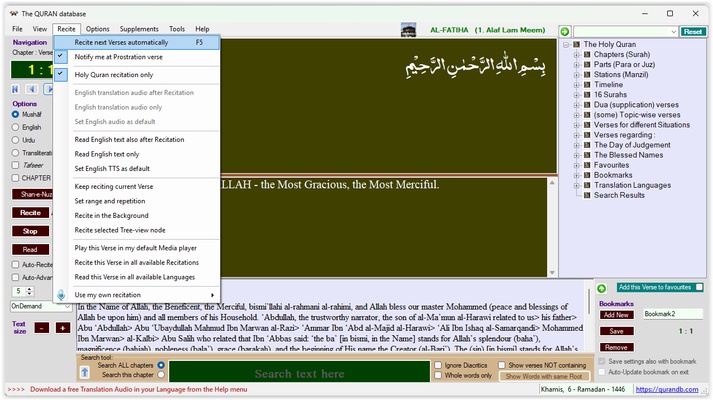Select Search this chapter radio button
Screen dimensions: 713x400
pos(161,375)
